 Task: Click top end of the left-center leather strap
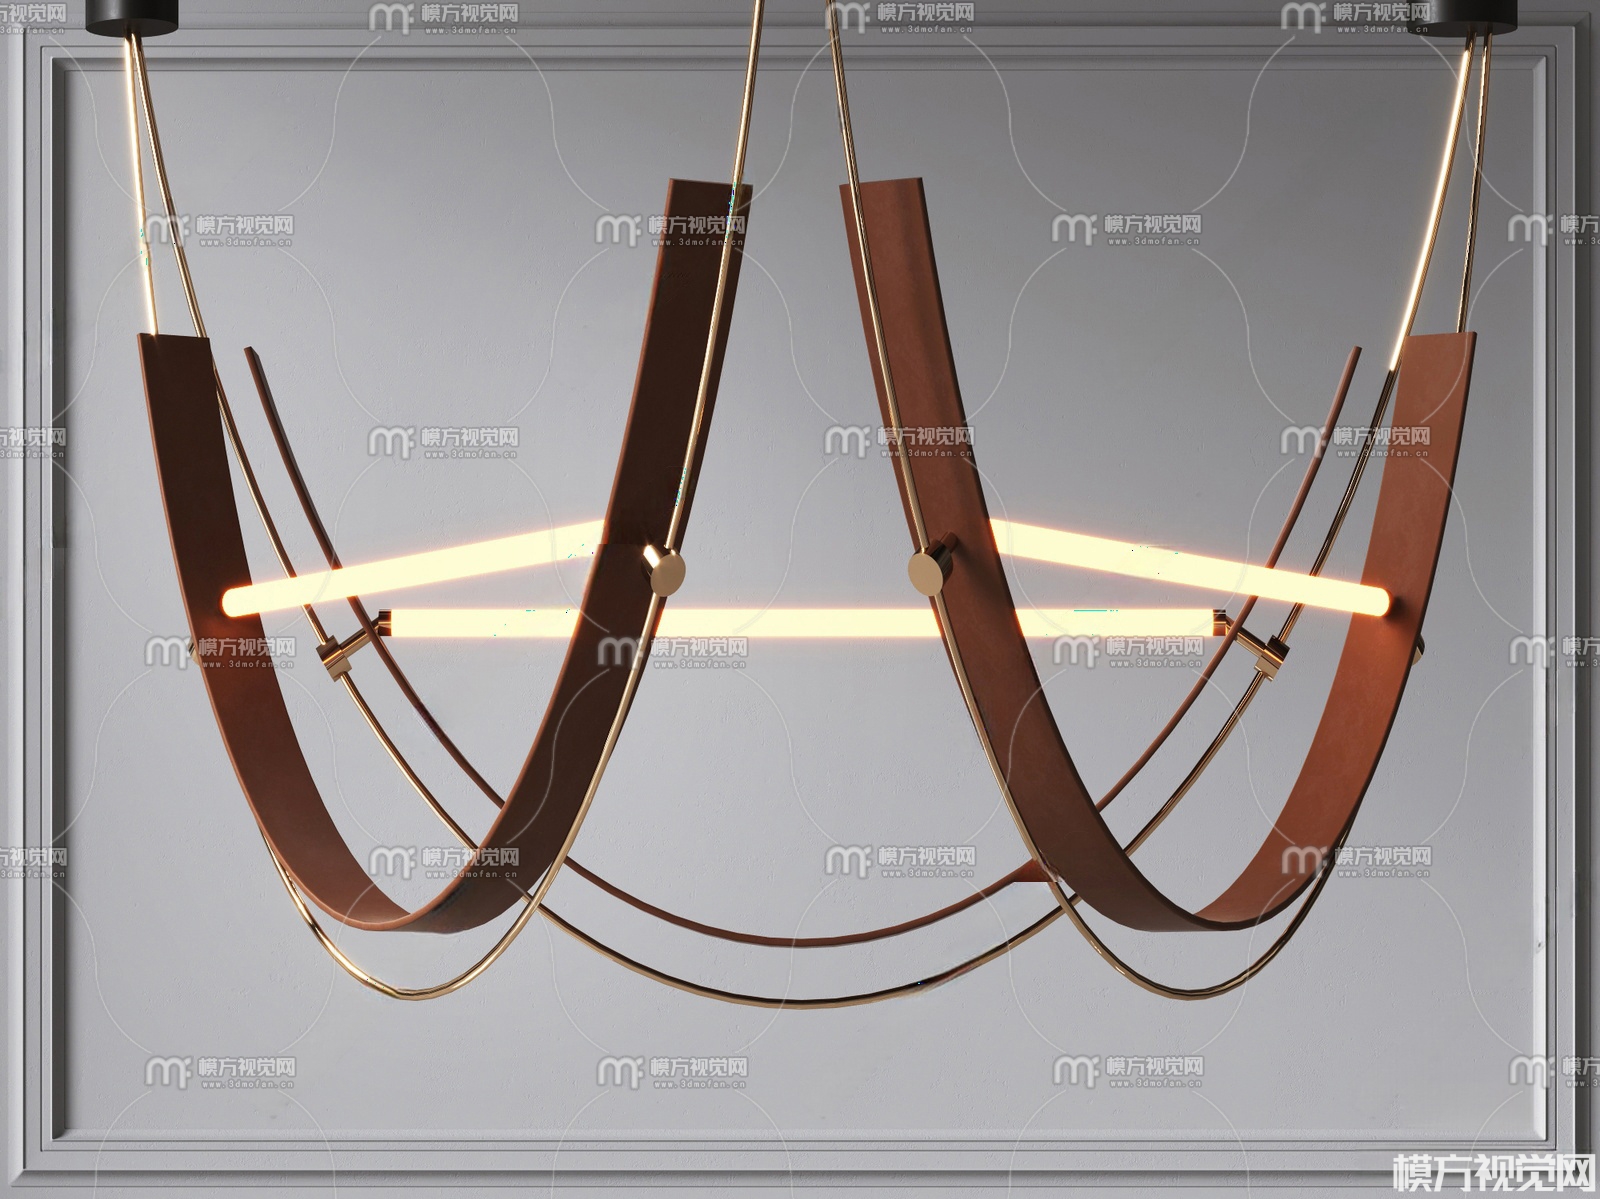(x=710, y=192)
